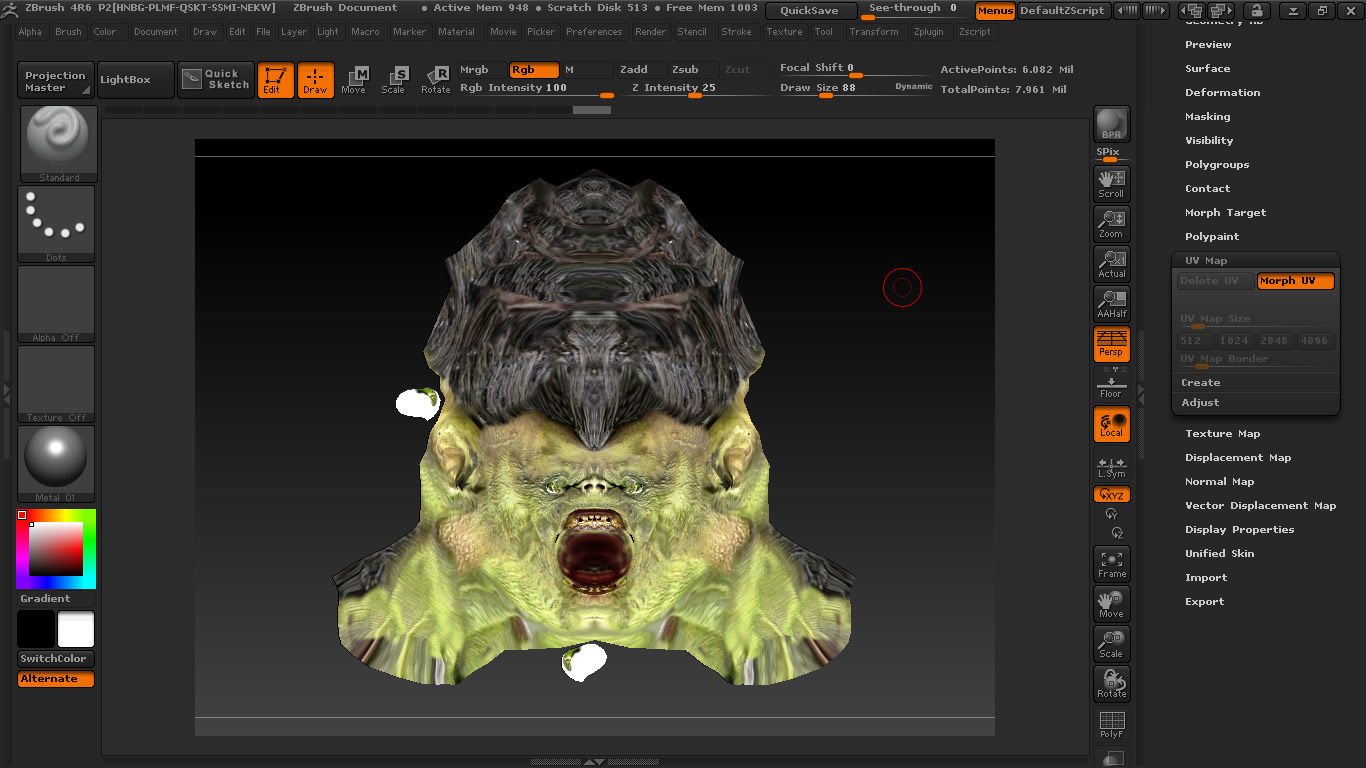Click the Menus button
This screenshot has height=768, width=1366.
[995, 11]
